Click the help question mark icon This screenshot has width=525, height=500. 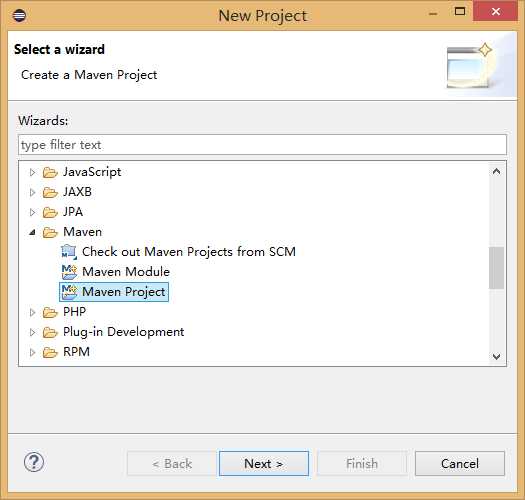(34, 462)
